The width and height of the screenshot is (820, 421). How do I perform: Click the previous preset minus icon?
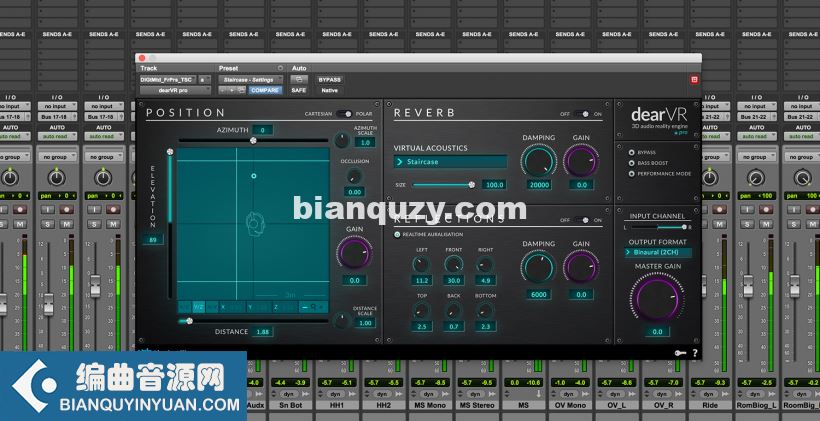click(x=223, y=90)
